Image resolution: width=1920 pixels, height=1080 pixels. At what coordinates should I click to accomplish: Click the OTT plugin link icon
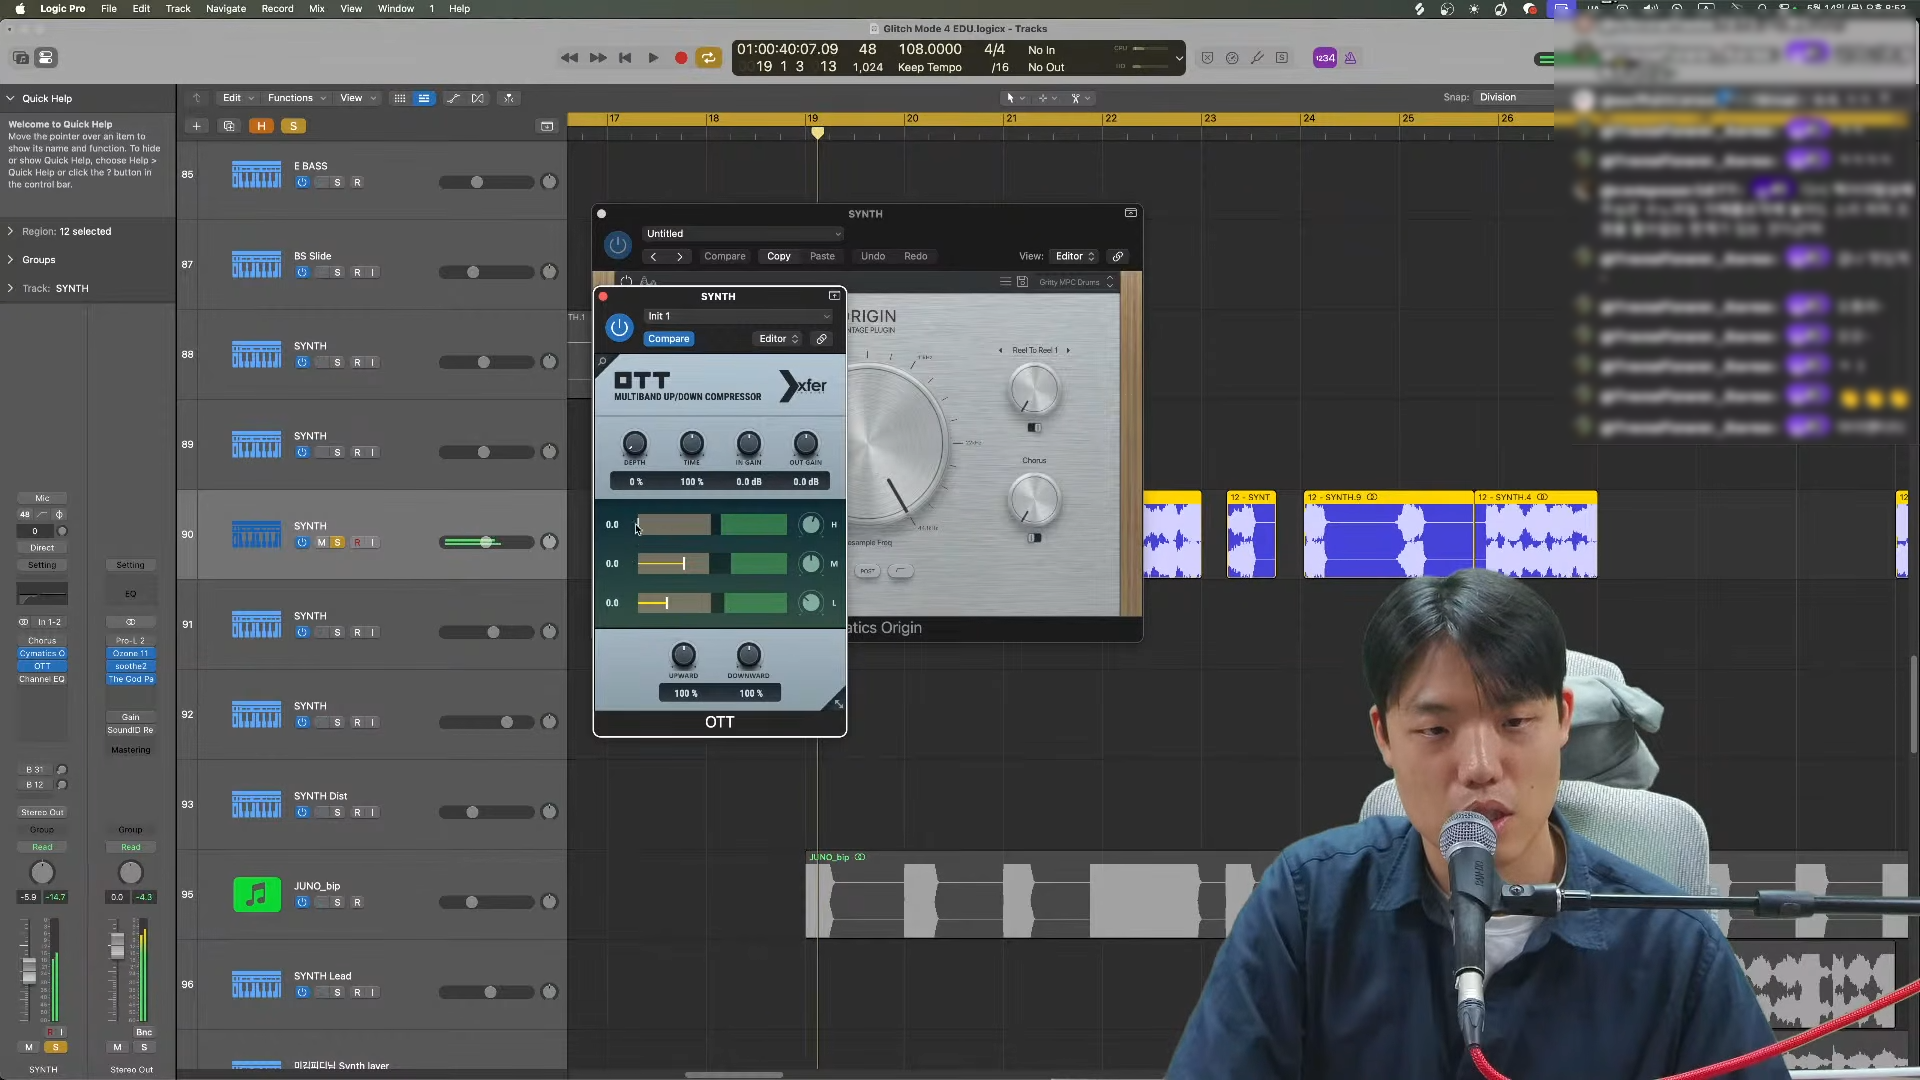pyautogui.click(x=822, y=339)
